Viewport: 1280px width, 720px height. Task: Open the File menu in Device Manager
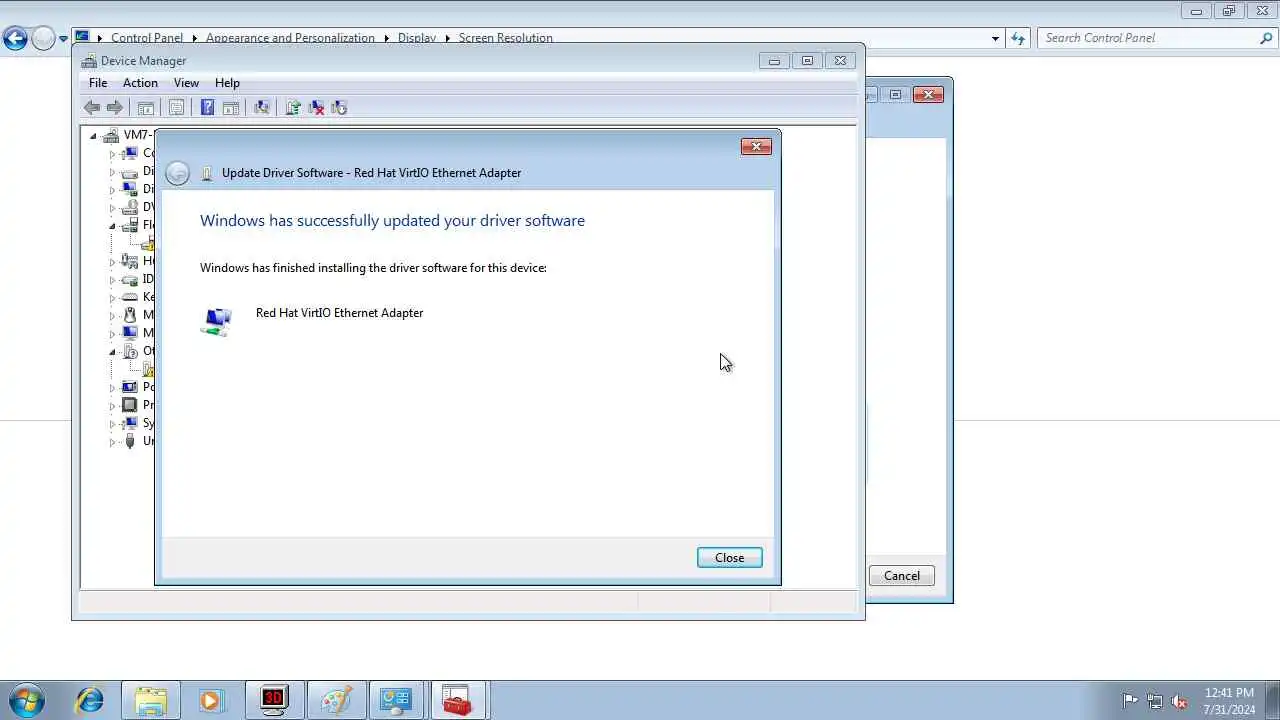coord(98,83)
